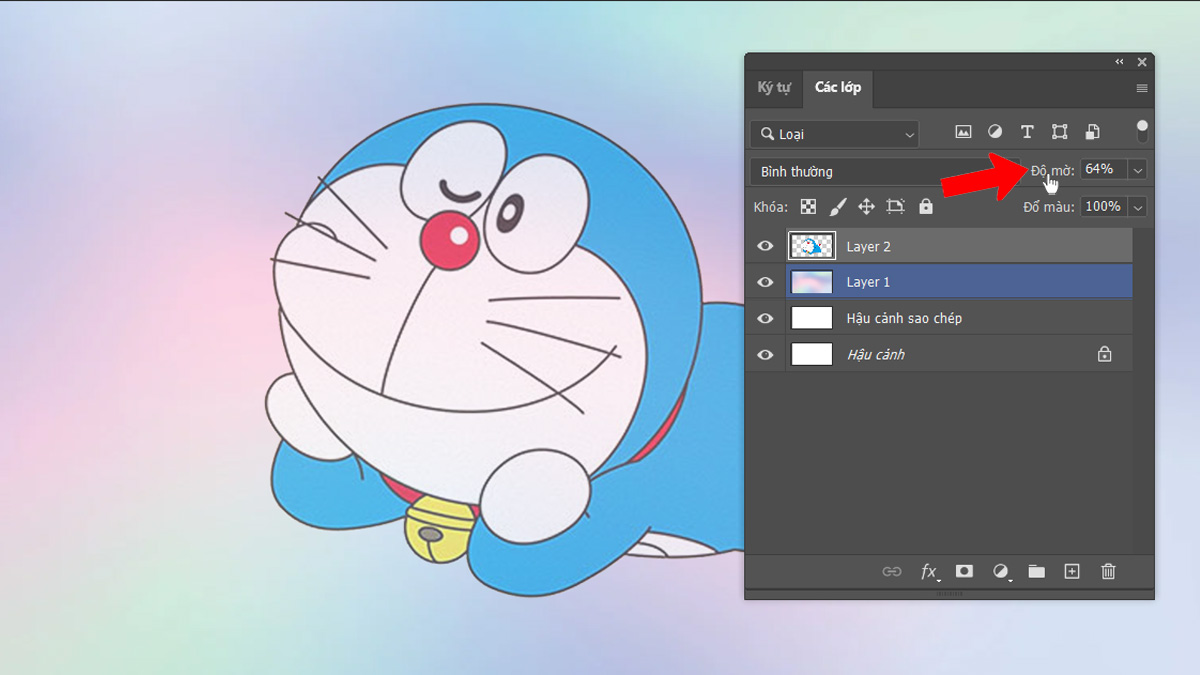1200x675 pixels.
Task: Switch to the Ký tự tab
Action: [774, 88]
